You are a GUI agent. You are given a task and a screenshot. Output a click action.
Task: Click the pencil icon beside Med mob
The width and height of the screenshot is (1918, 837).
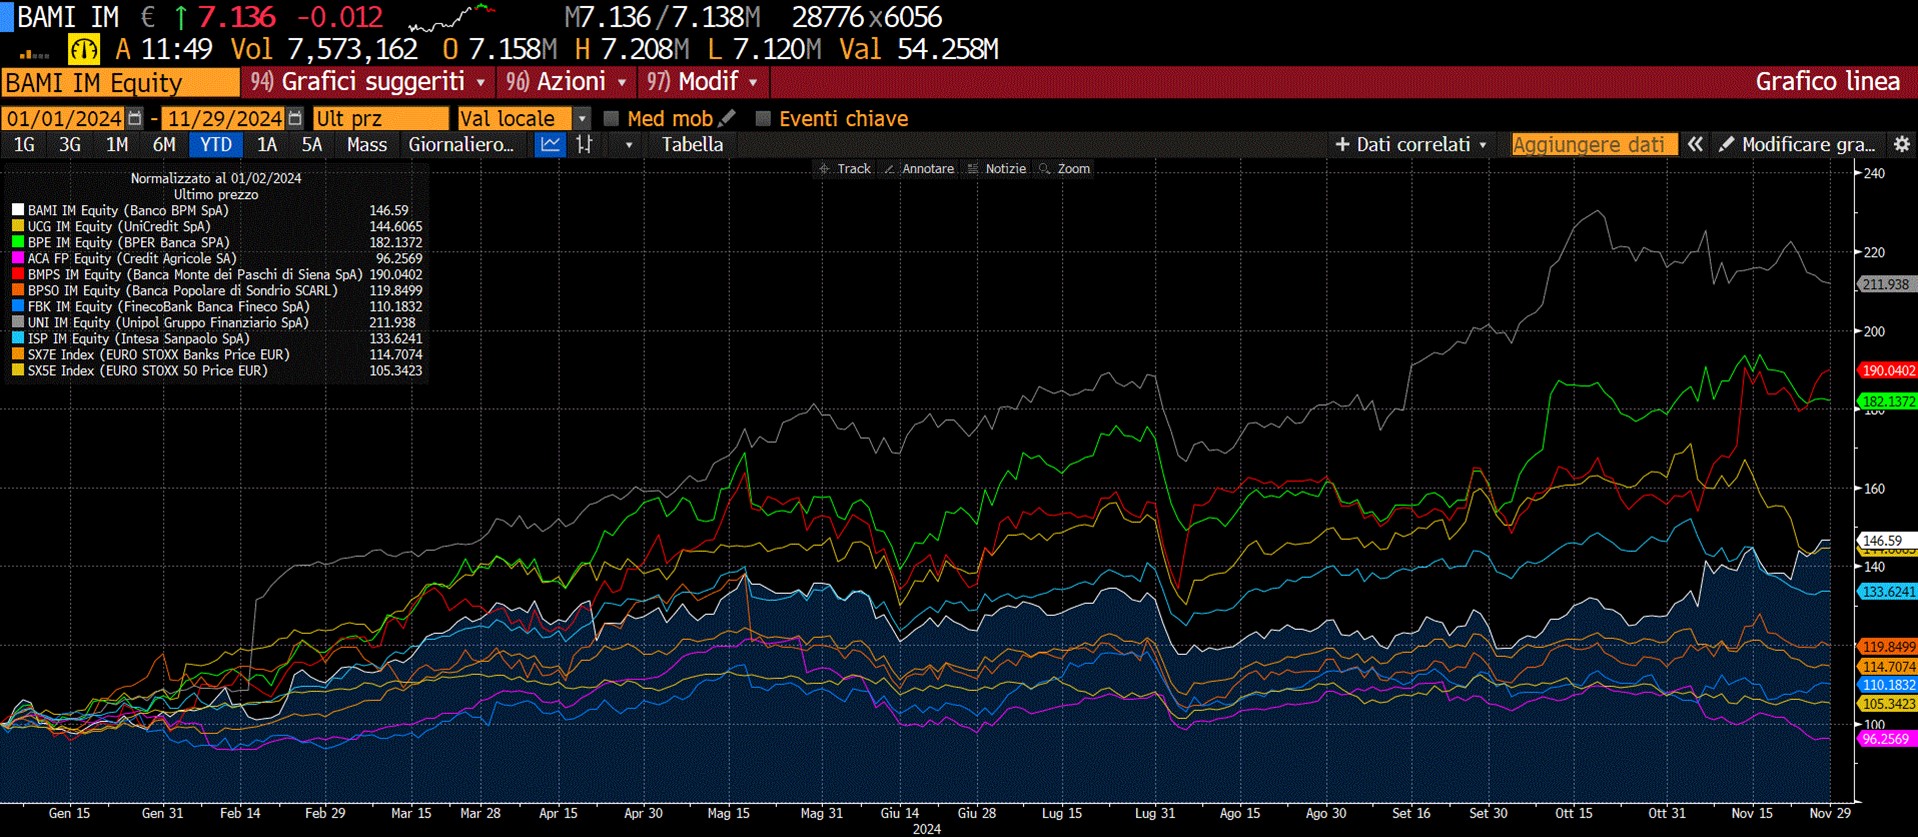(x=727, y=118)
